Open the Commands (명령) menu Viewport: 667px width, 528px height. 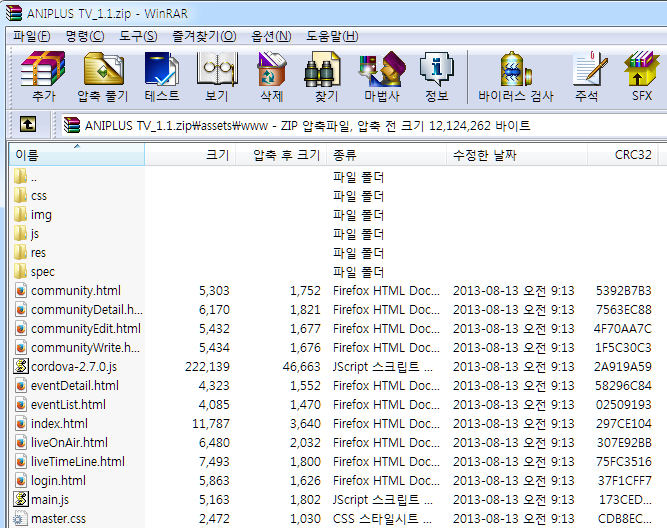pos(85,36)
